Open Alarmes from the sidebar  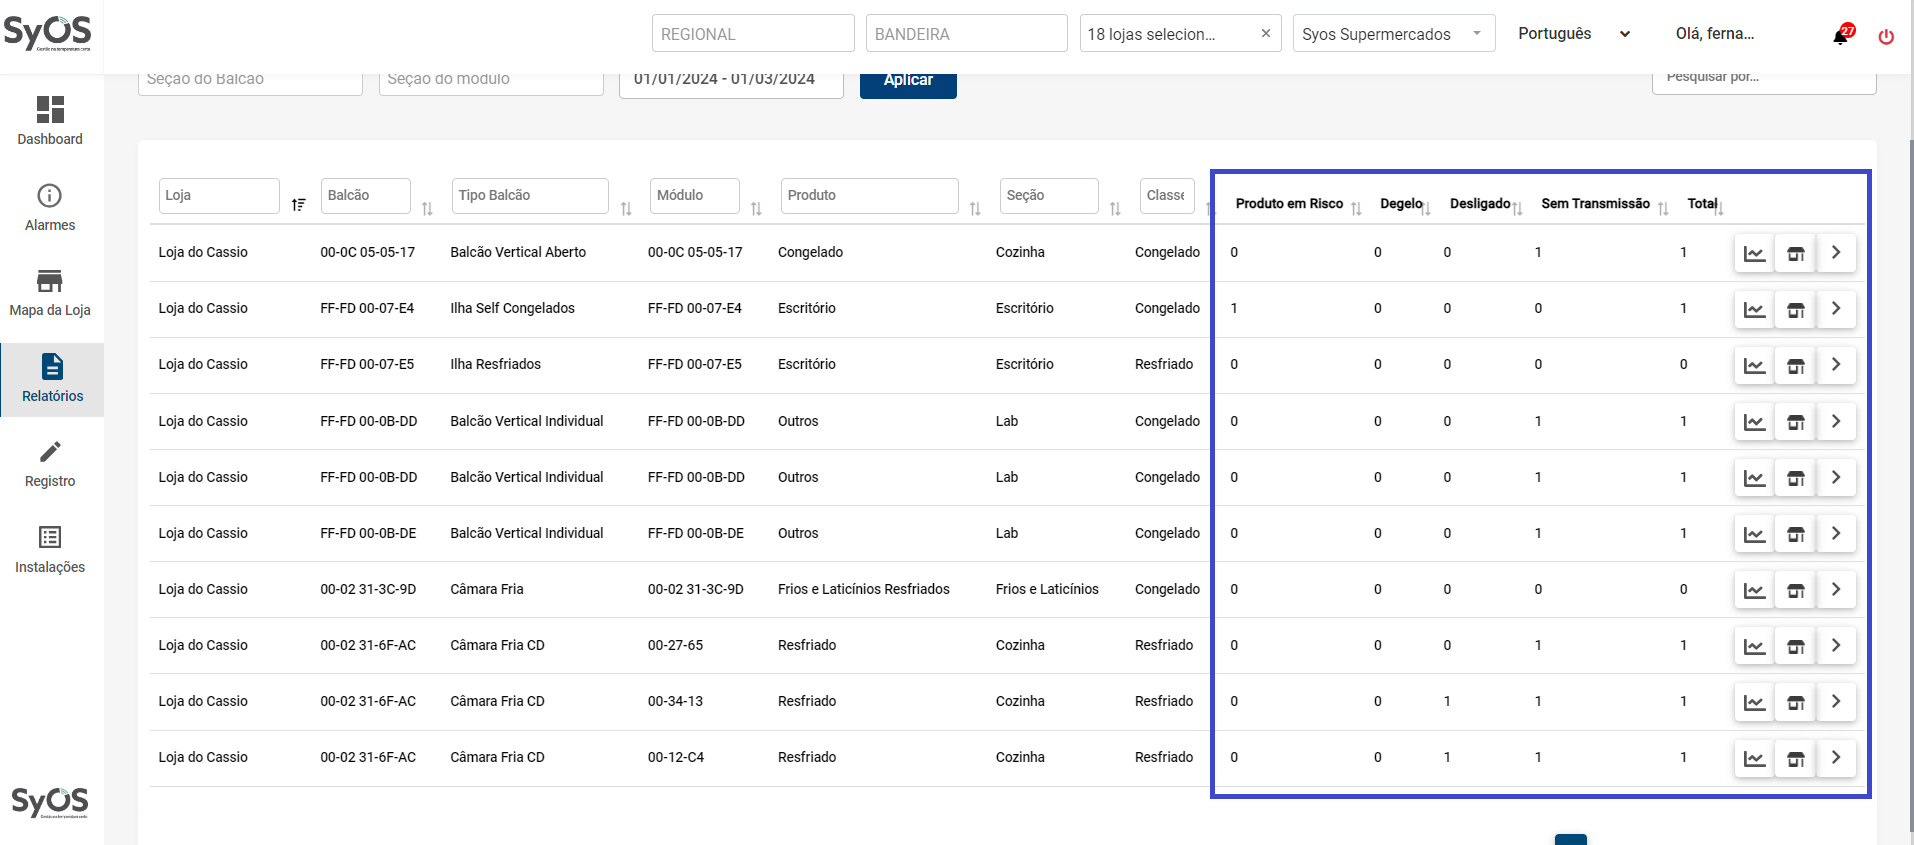click(50, 207)
